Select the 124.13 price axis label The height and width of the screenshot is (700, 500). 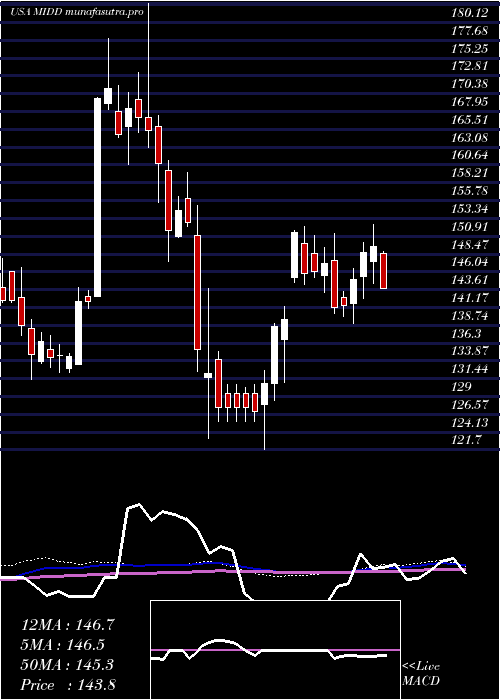click(470, 422)
